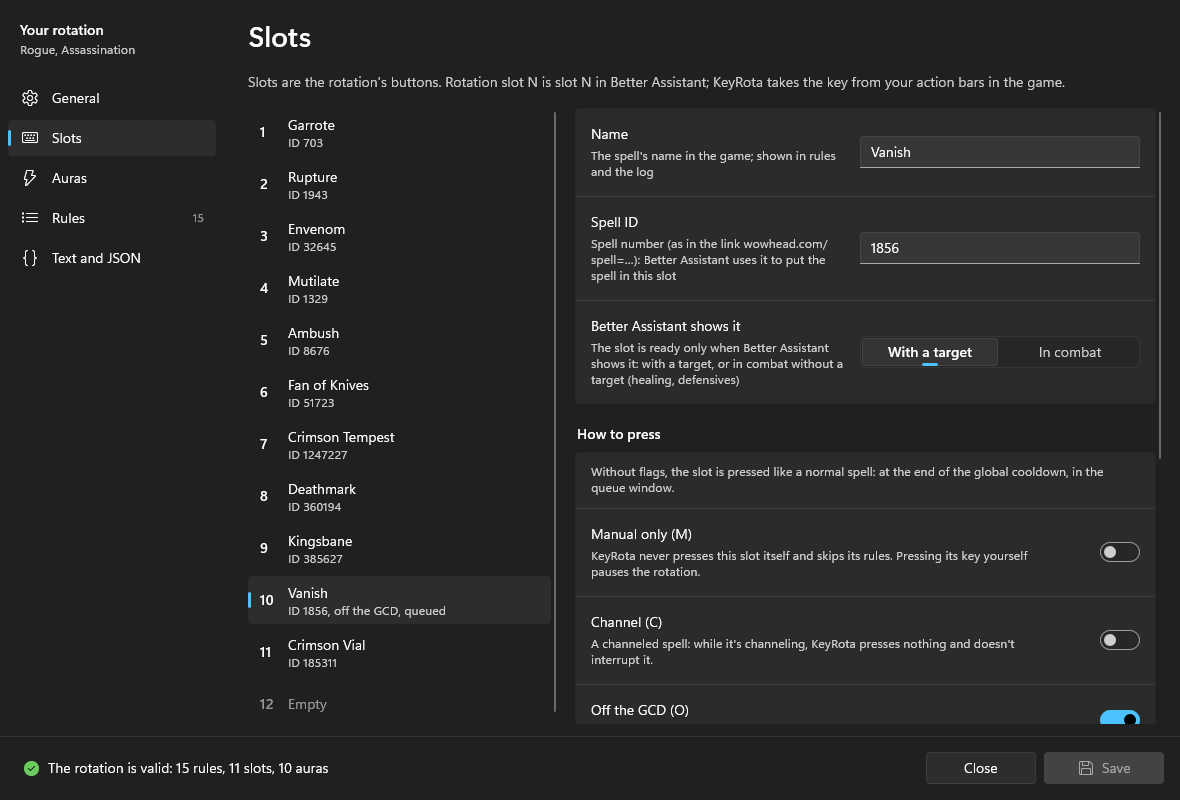Toggle the Channel (C) switch
The width and height of the screenshot is (1180, 800).
tap(1119, 640)
